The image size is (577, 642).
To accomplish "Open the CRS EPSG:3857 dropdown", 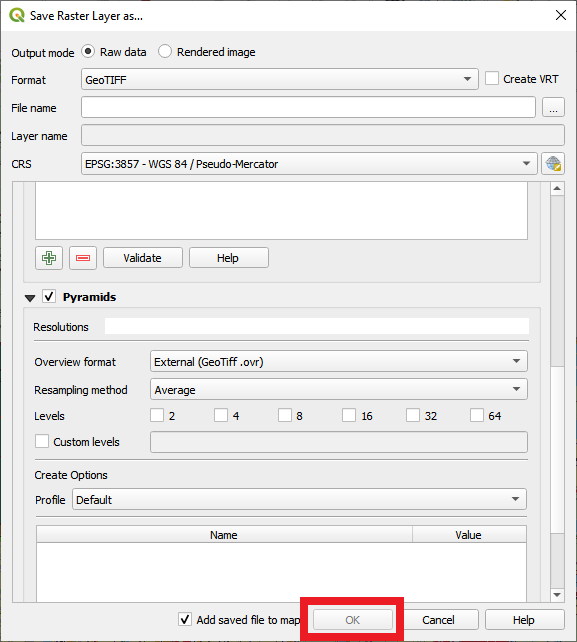I will pos(309,164).
